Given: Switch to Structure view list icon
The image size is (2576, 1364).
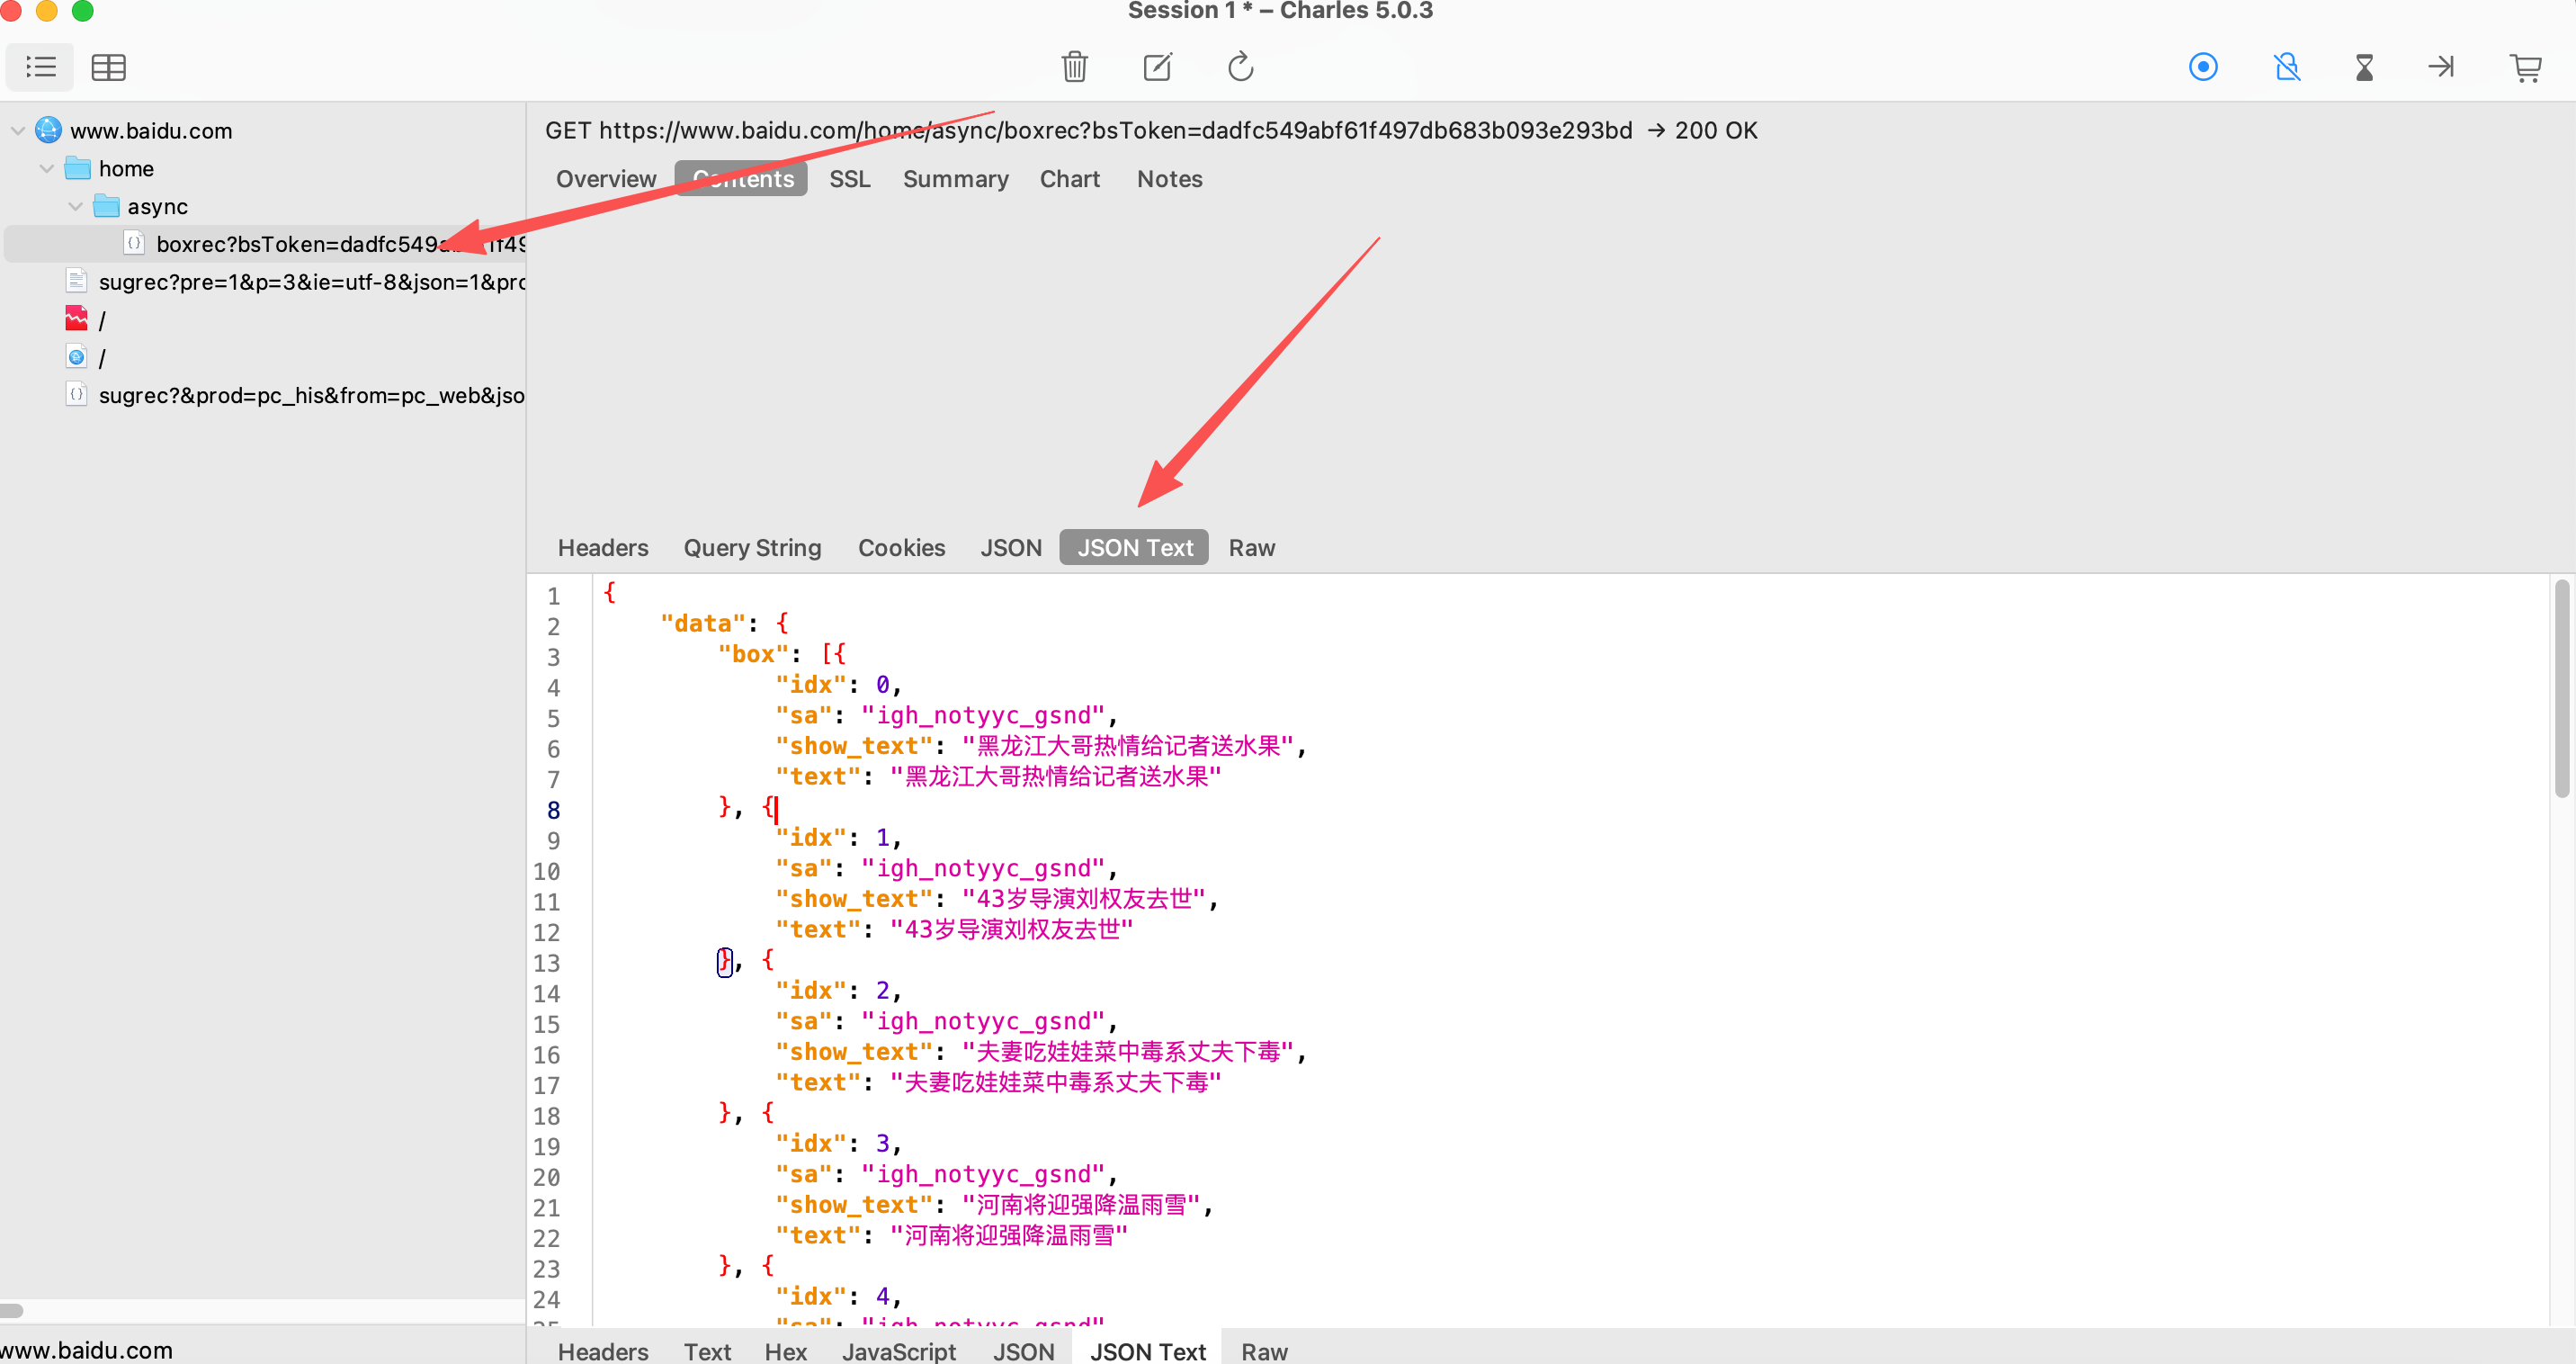Looking at the screenshot, I should tap(40, 67).
